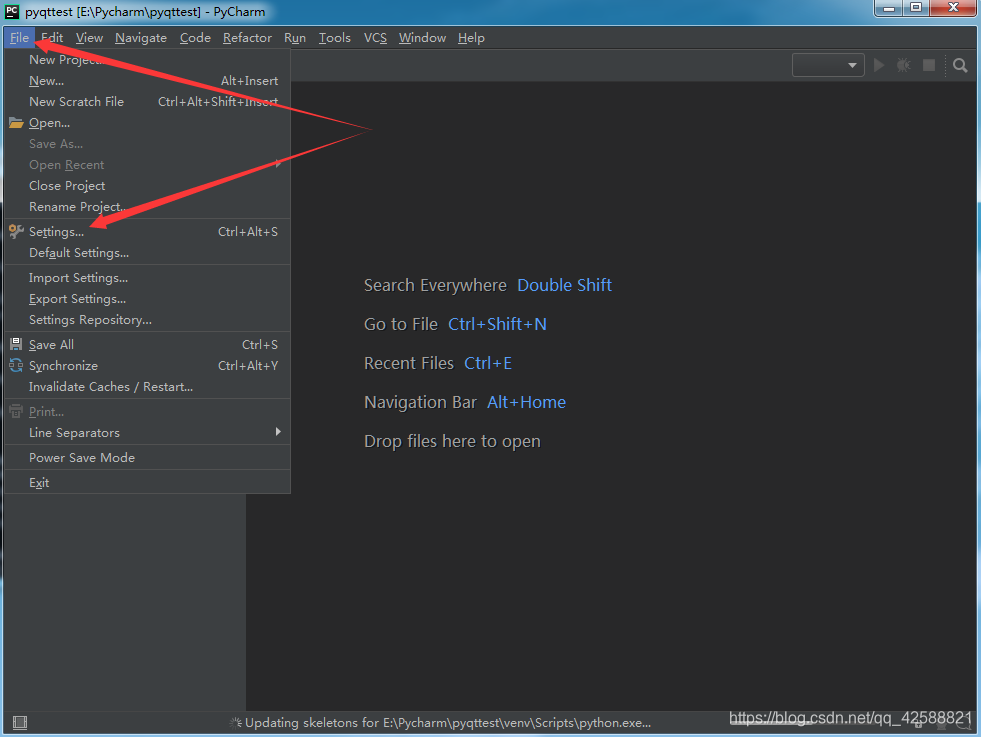Choose Exit from File menu
Viewport: 981px width, 737px height.
pos(148,482)
